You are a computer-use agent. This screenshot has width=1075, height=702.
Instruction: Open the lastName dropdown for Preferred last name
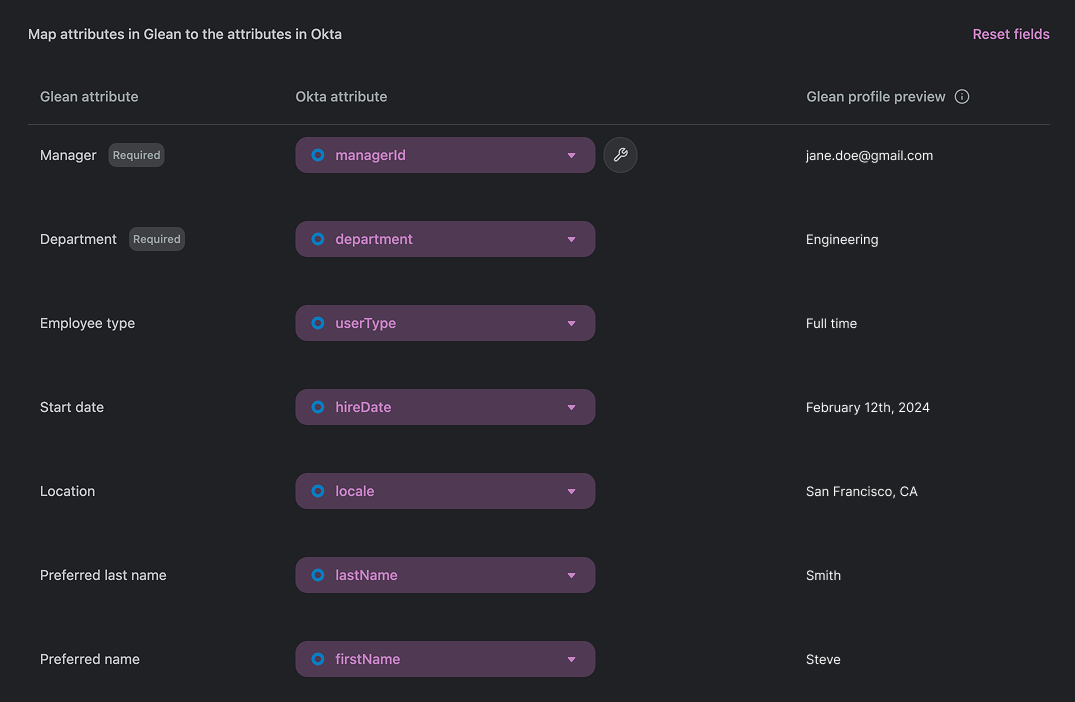pos(571,575)
